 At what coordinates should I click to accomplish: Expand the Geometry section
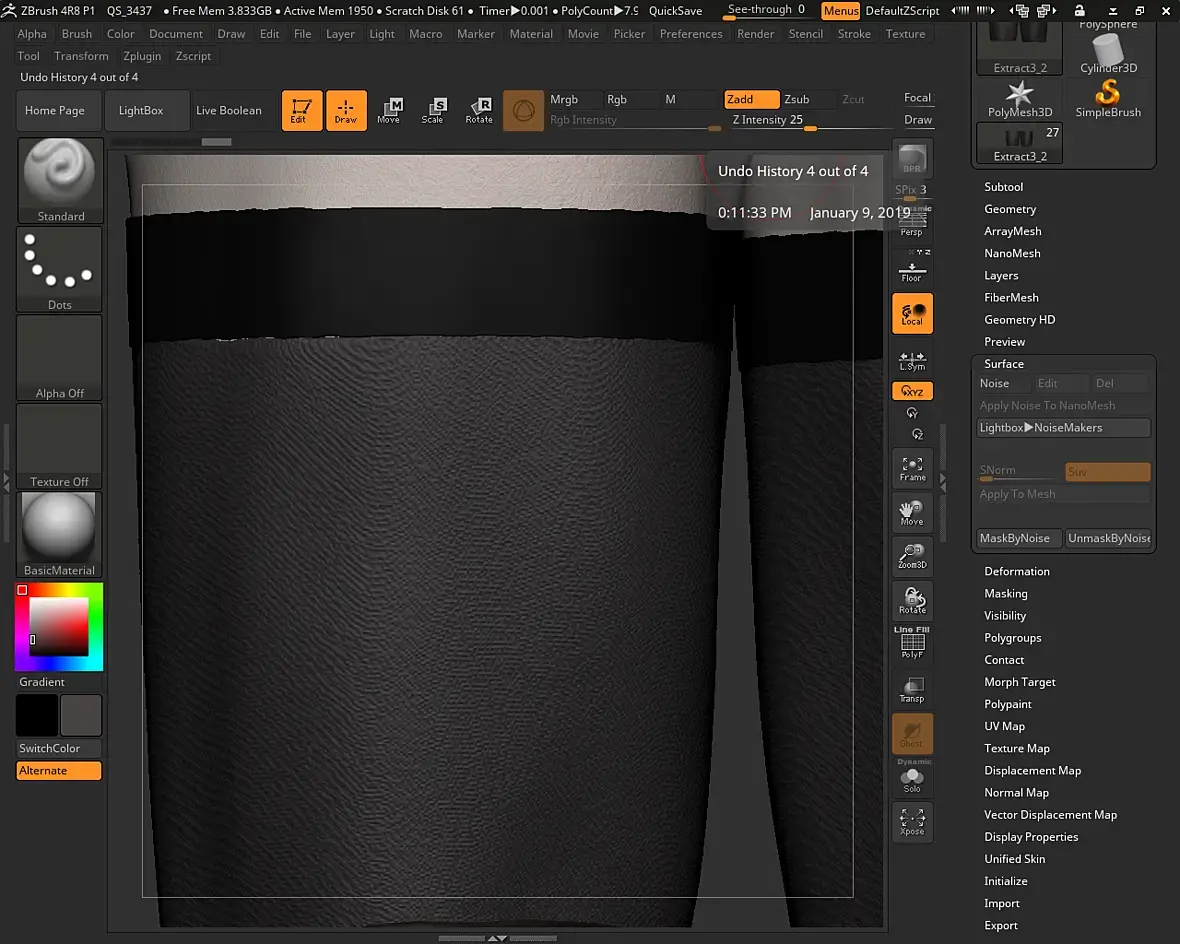click(1010, 209)
